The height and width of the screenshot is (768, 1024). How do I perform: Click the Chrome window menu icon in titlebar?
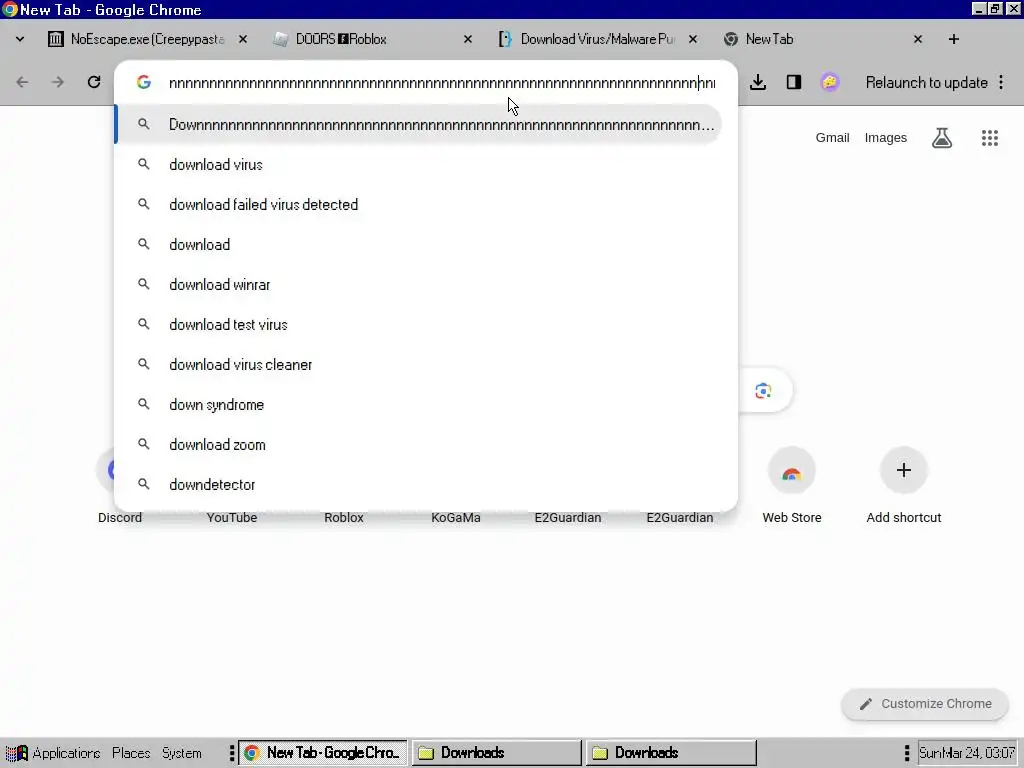click(9, 9)
